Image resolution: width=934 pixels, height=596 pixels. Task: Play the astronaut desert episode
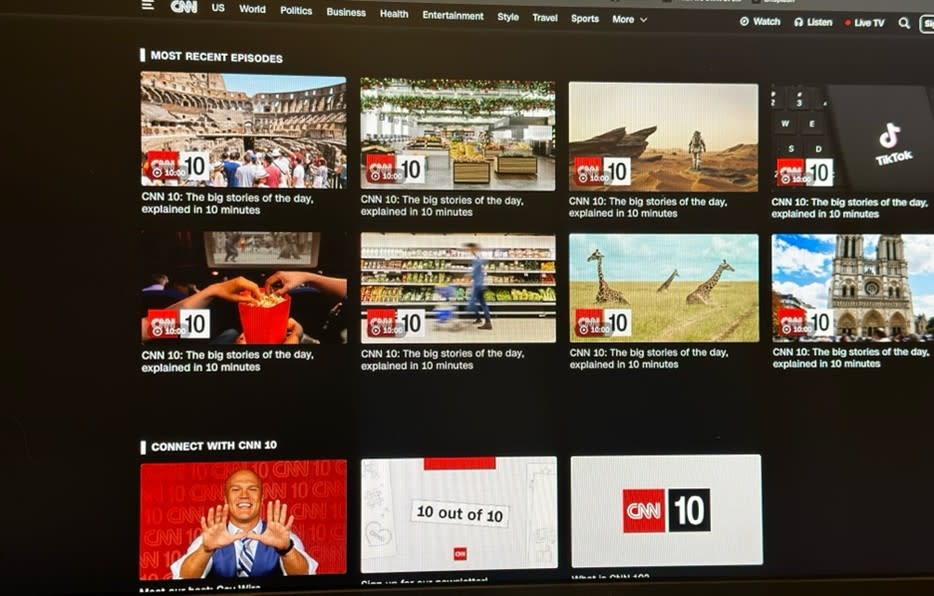663,136
